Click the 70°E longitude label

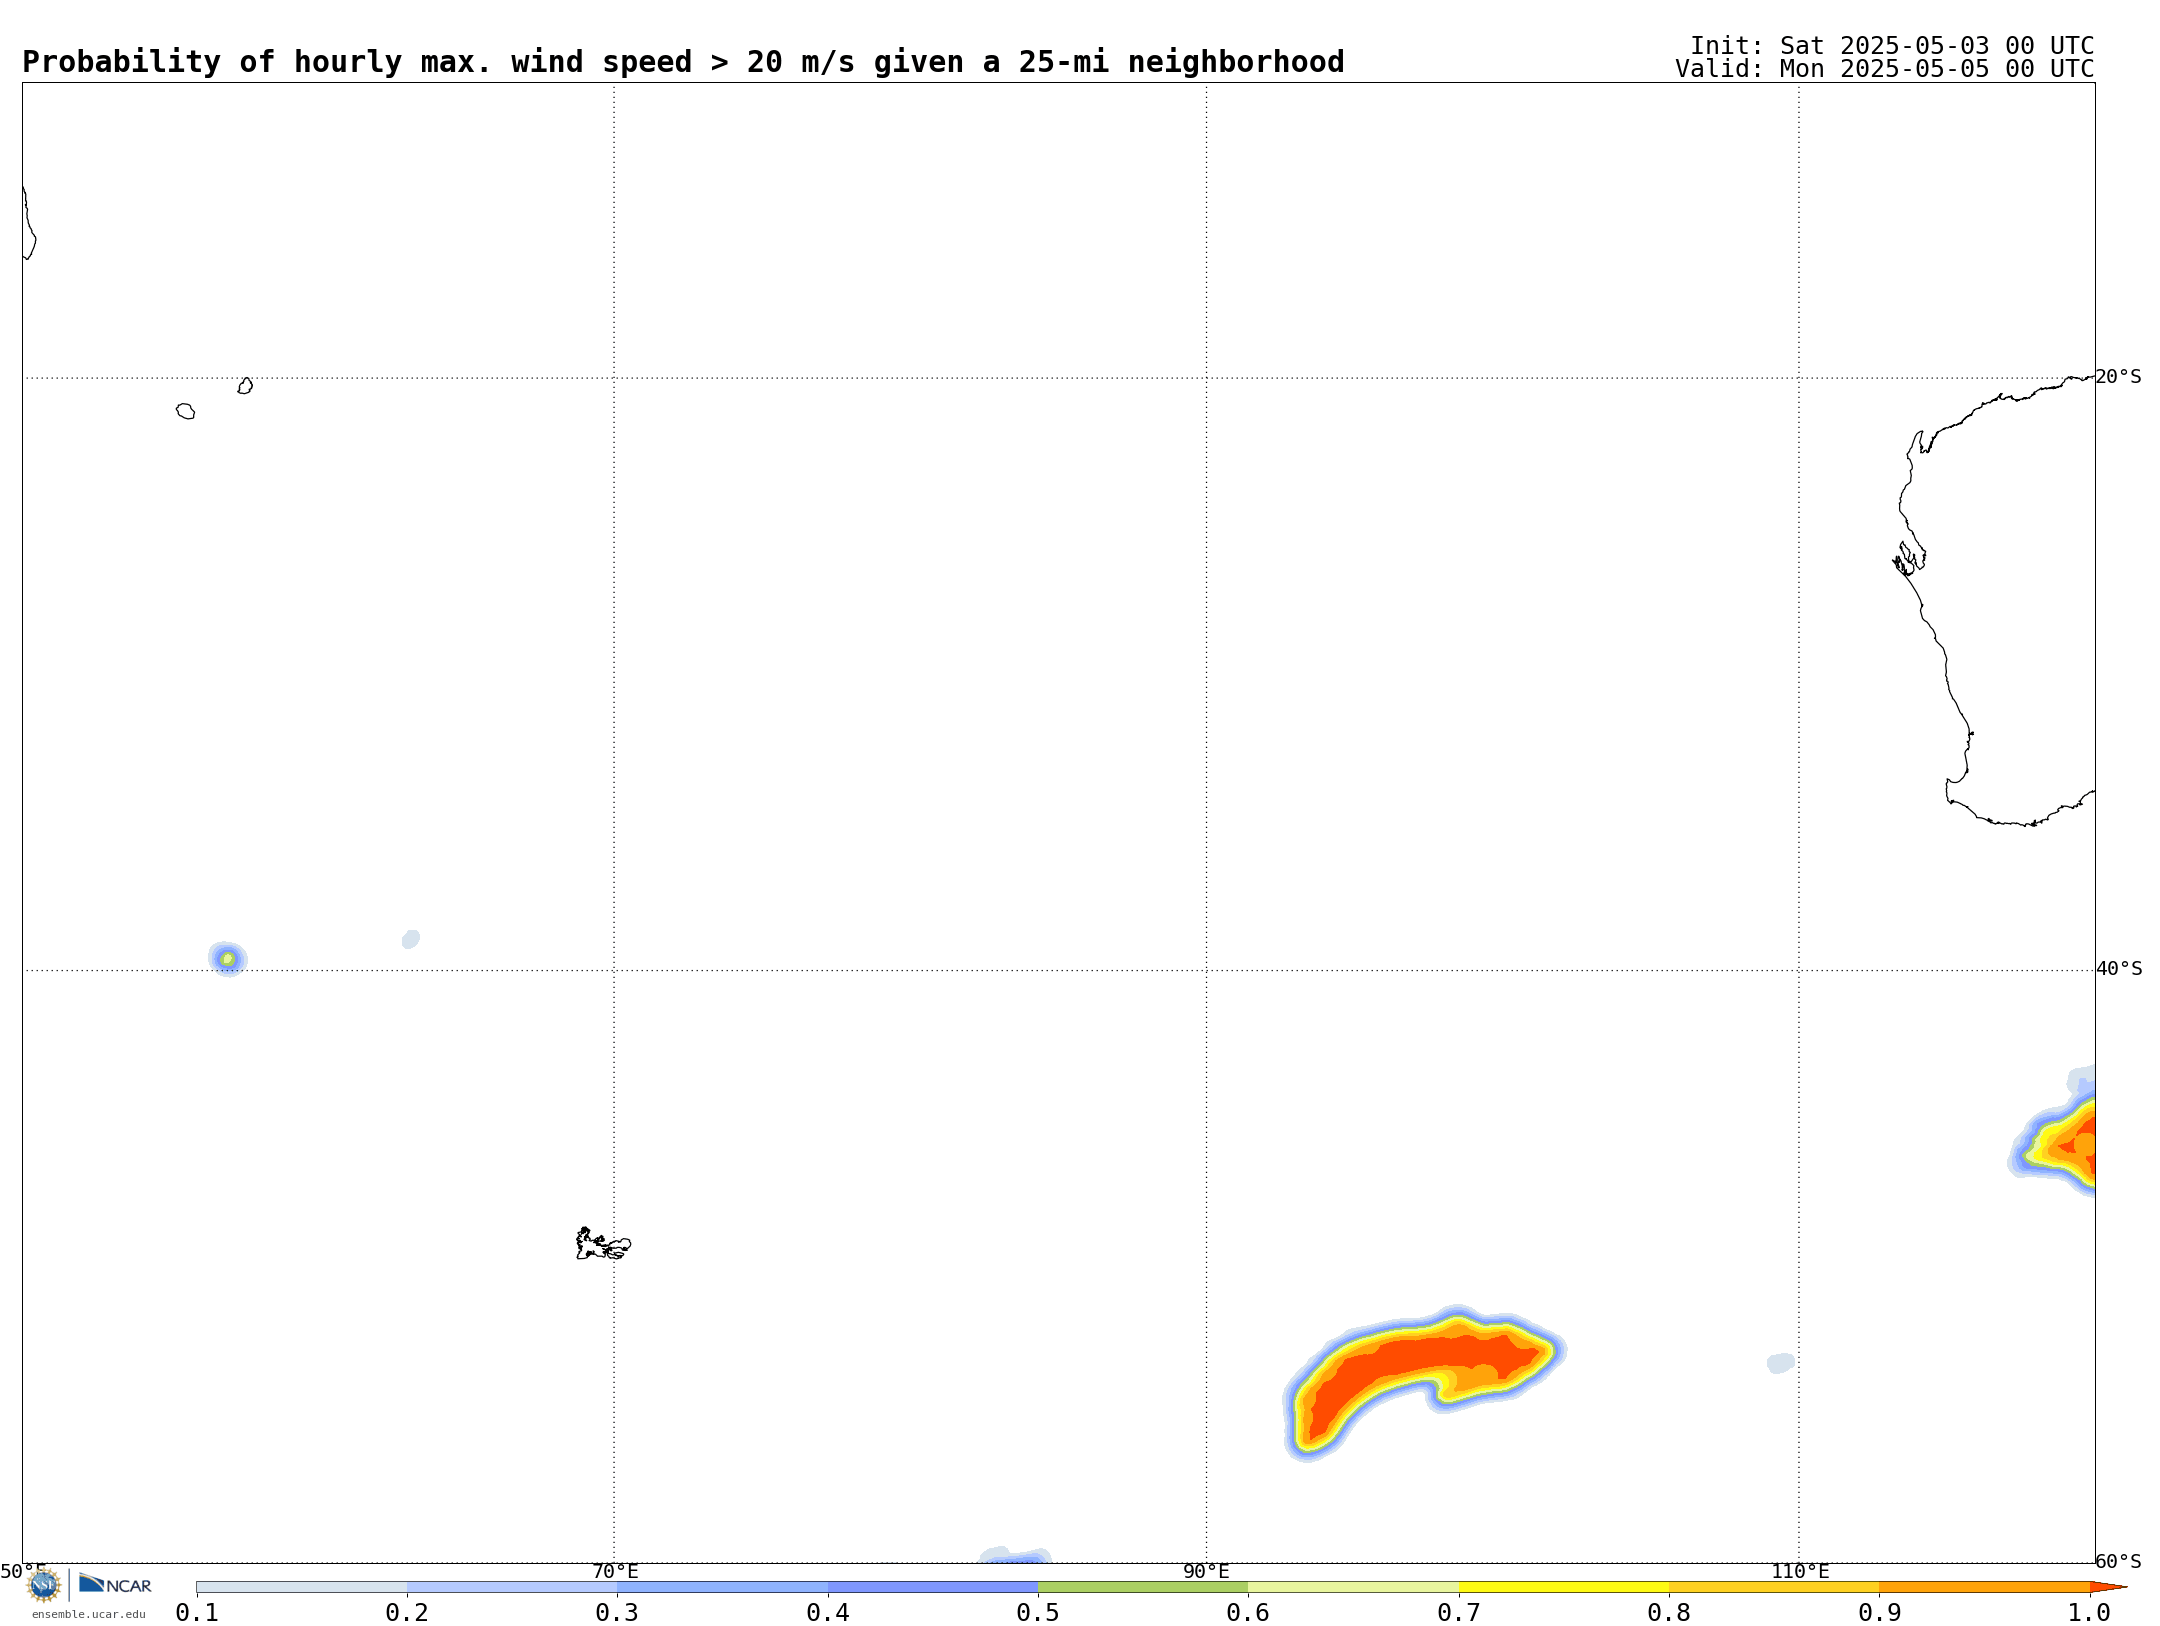point(615,1572)
